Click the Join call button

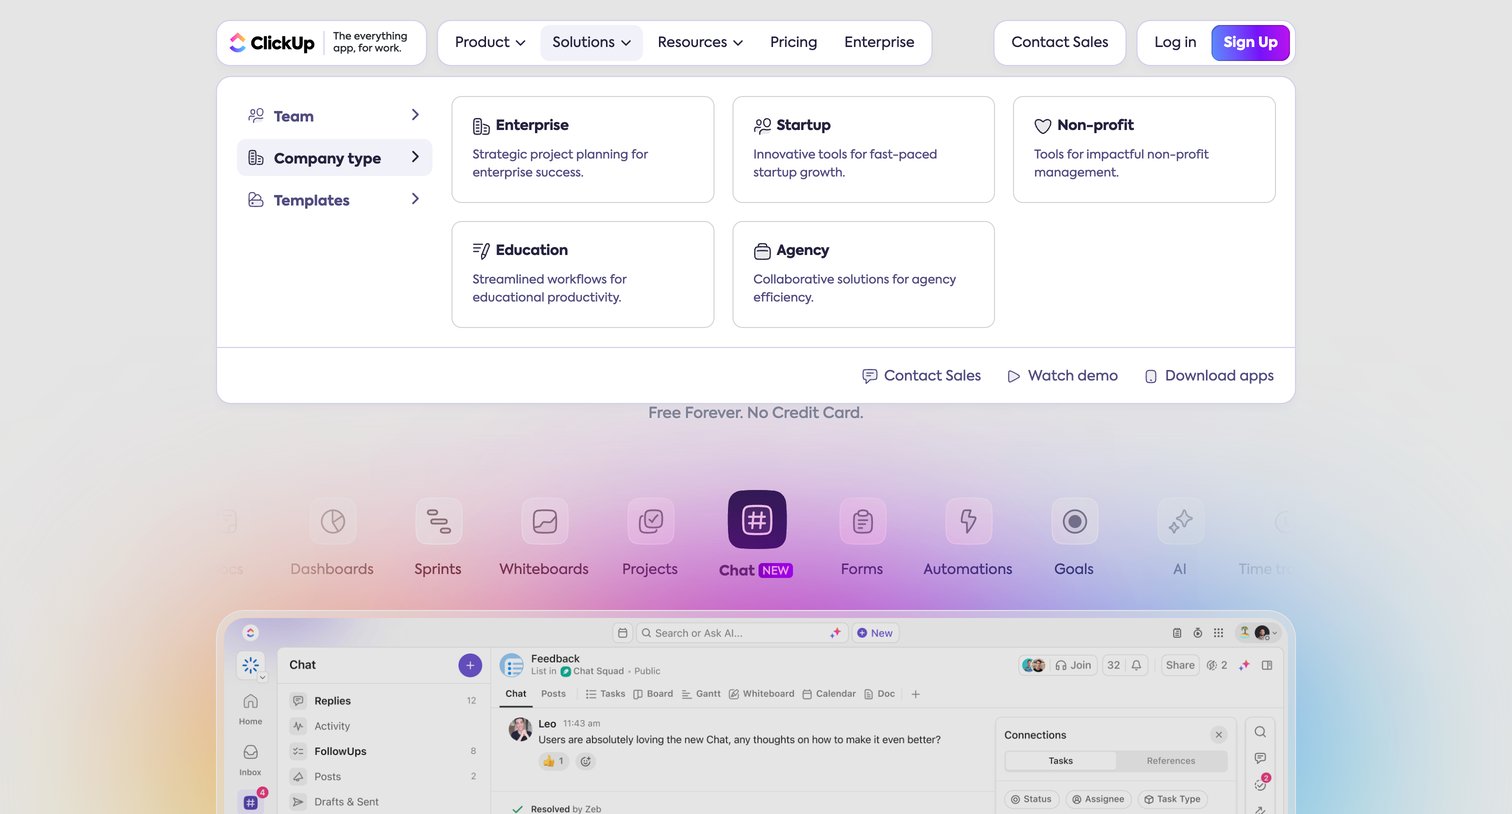click(1073, 665)
